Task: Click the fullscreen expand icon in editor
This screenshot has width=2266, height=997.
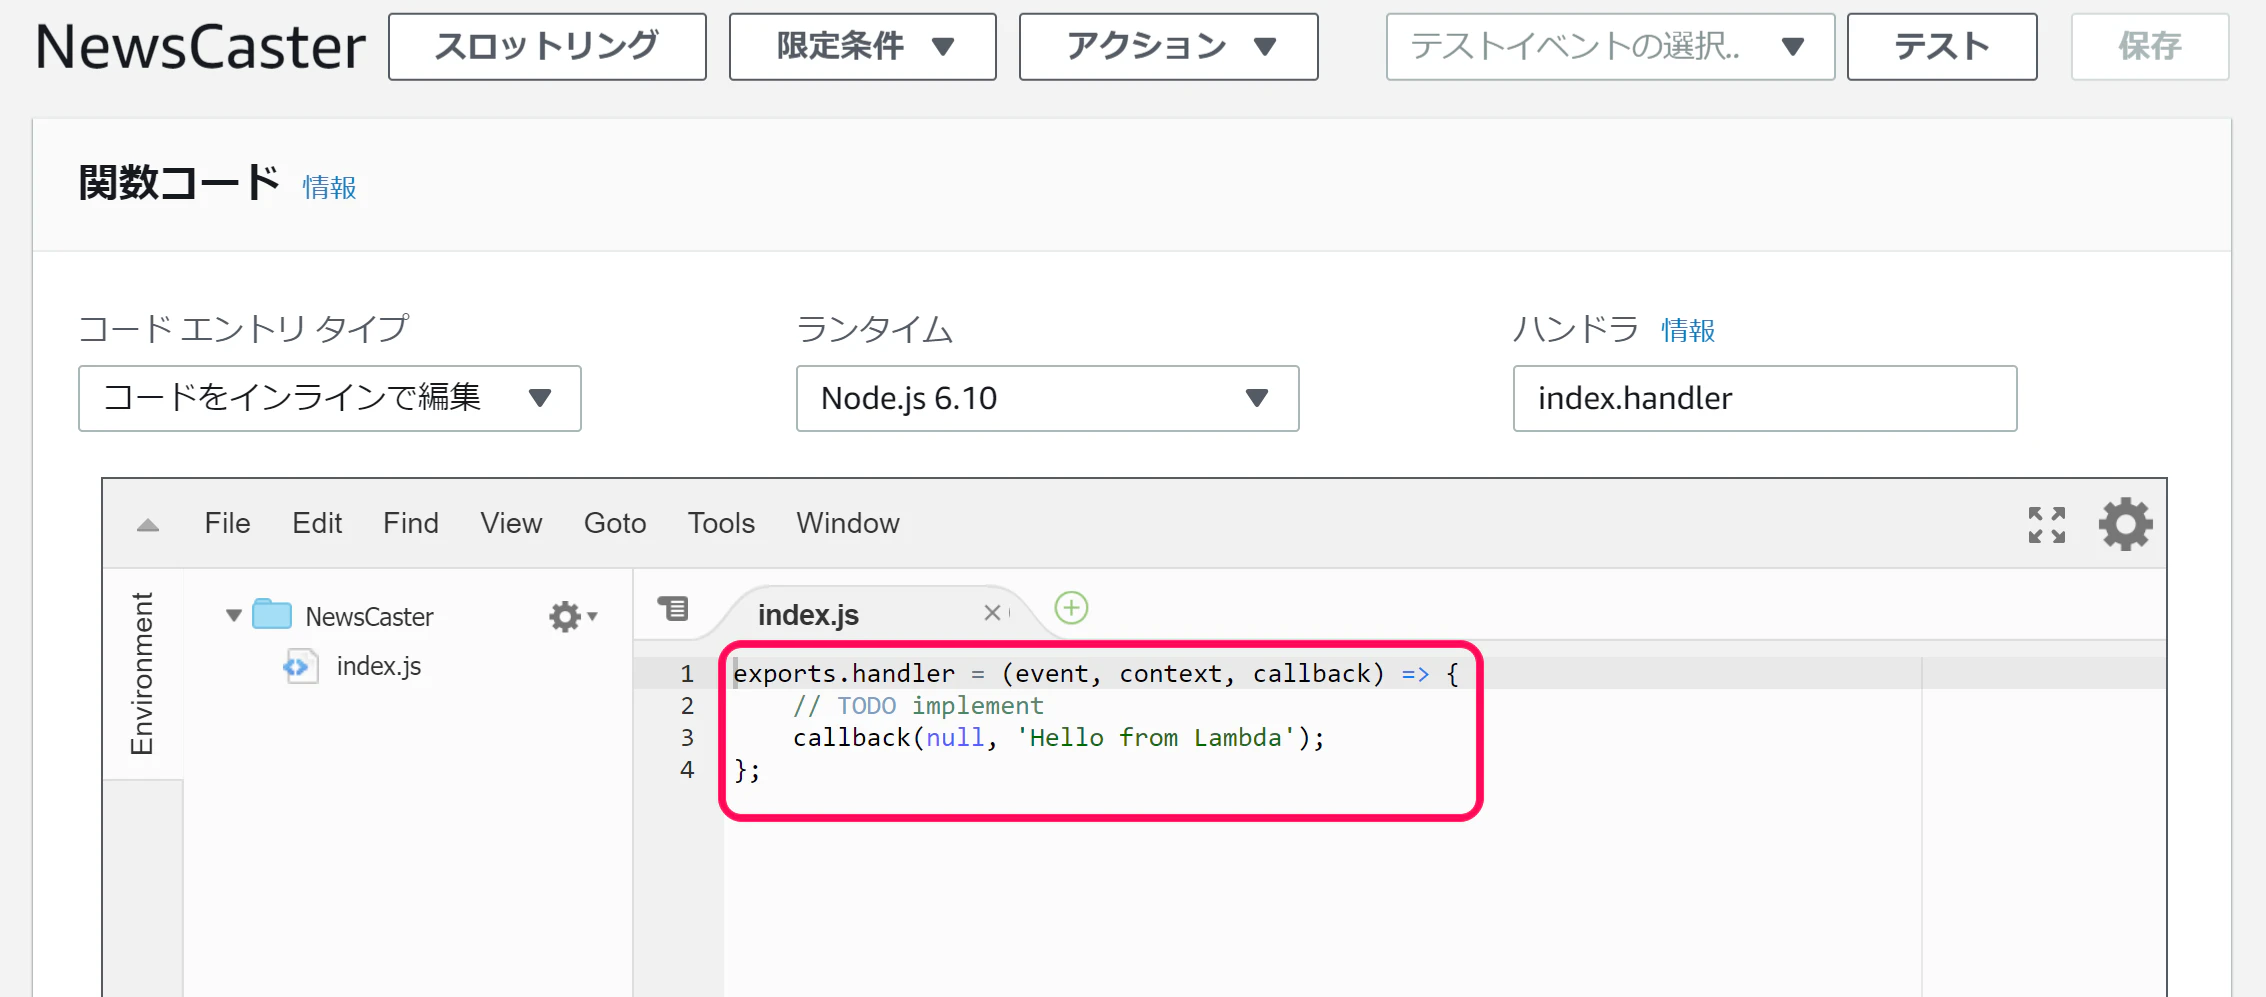Action: (2046, 524)
